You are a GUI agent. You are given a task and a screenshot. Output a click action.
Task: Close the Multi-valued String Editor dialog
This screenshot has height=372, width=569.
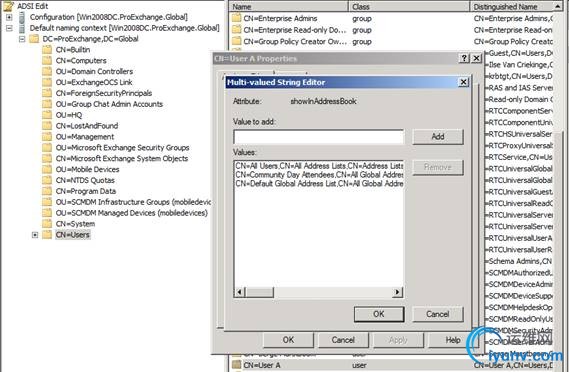coord(463,82)
